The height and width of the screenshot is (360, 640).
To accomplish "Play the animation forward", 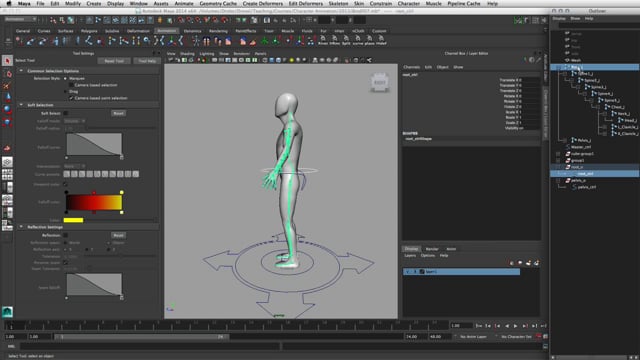I will [516, 326].
